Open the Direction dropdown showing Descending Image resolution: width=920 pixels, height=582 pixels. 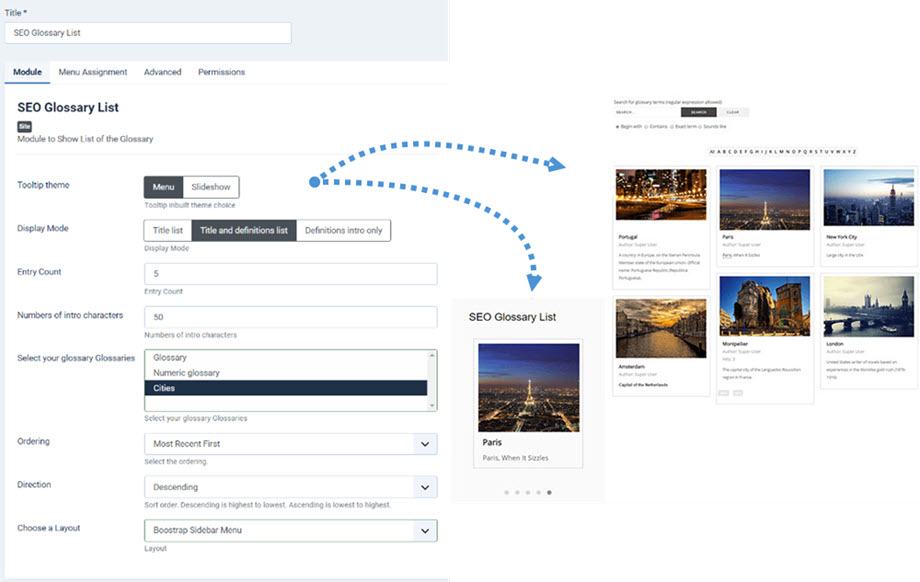coord(290,487)
